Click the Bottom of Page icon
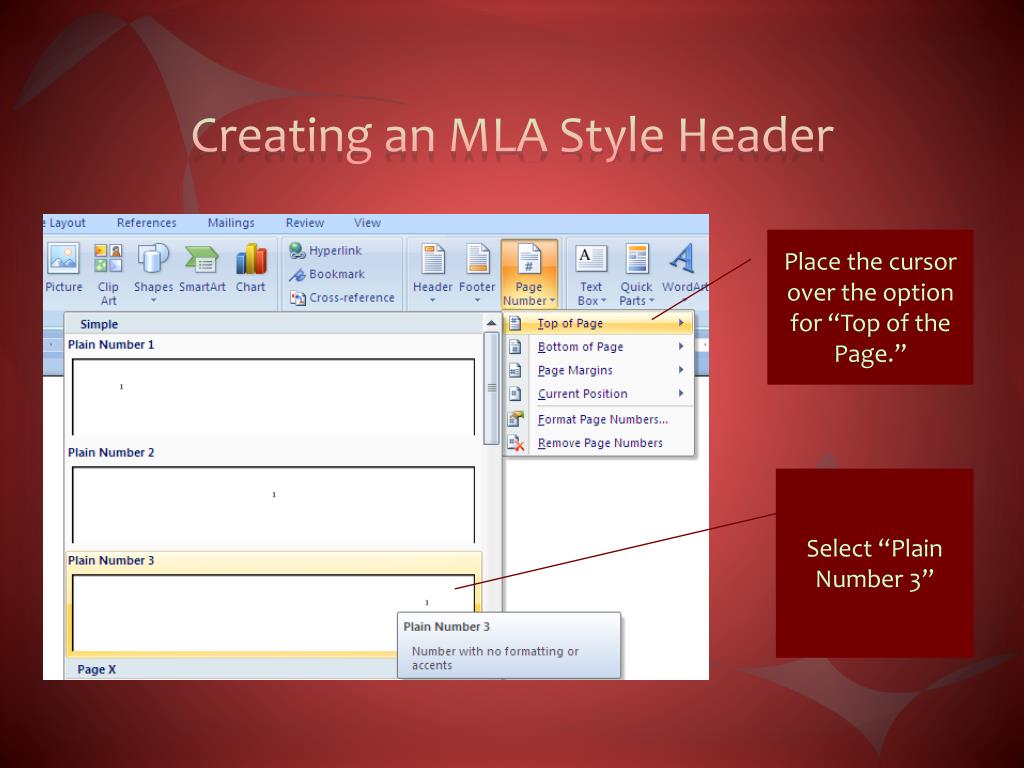The width and height of the screenshot is (1024, 768). coord(515,347)
